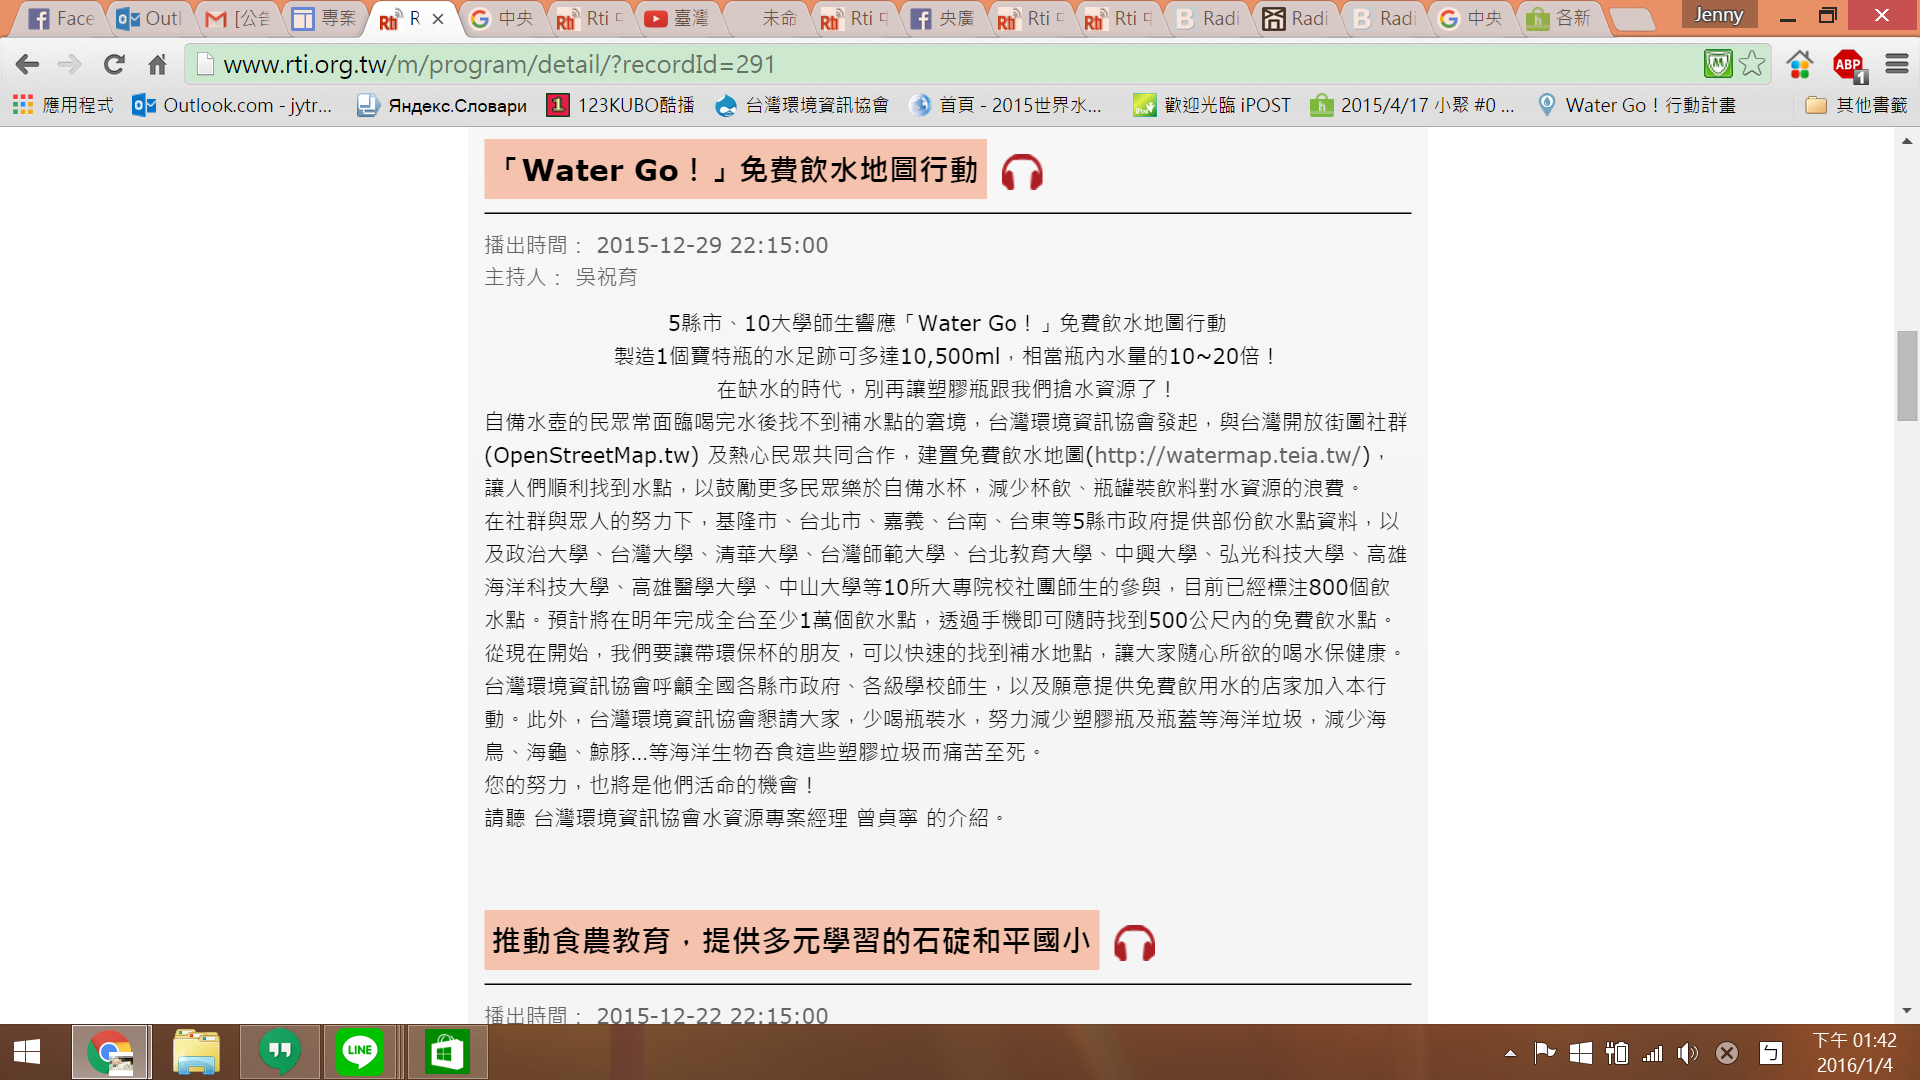Screen dimensions: 1920x1080
Task: Toggle volume speaker in system tray
Action: 1688,1053
